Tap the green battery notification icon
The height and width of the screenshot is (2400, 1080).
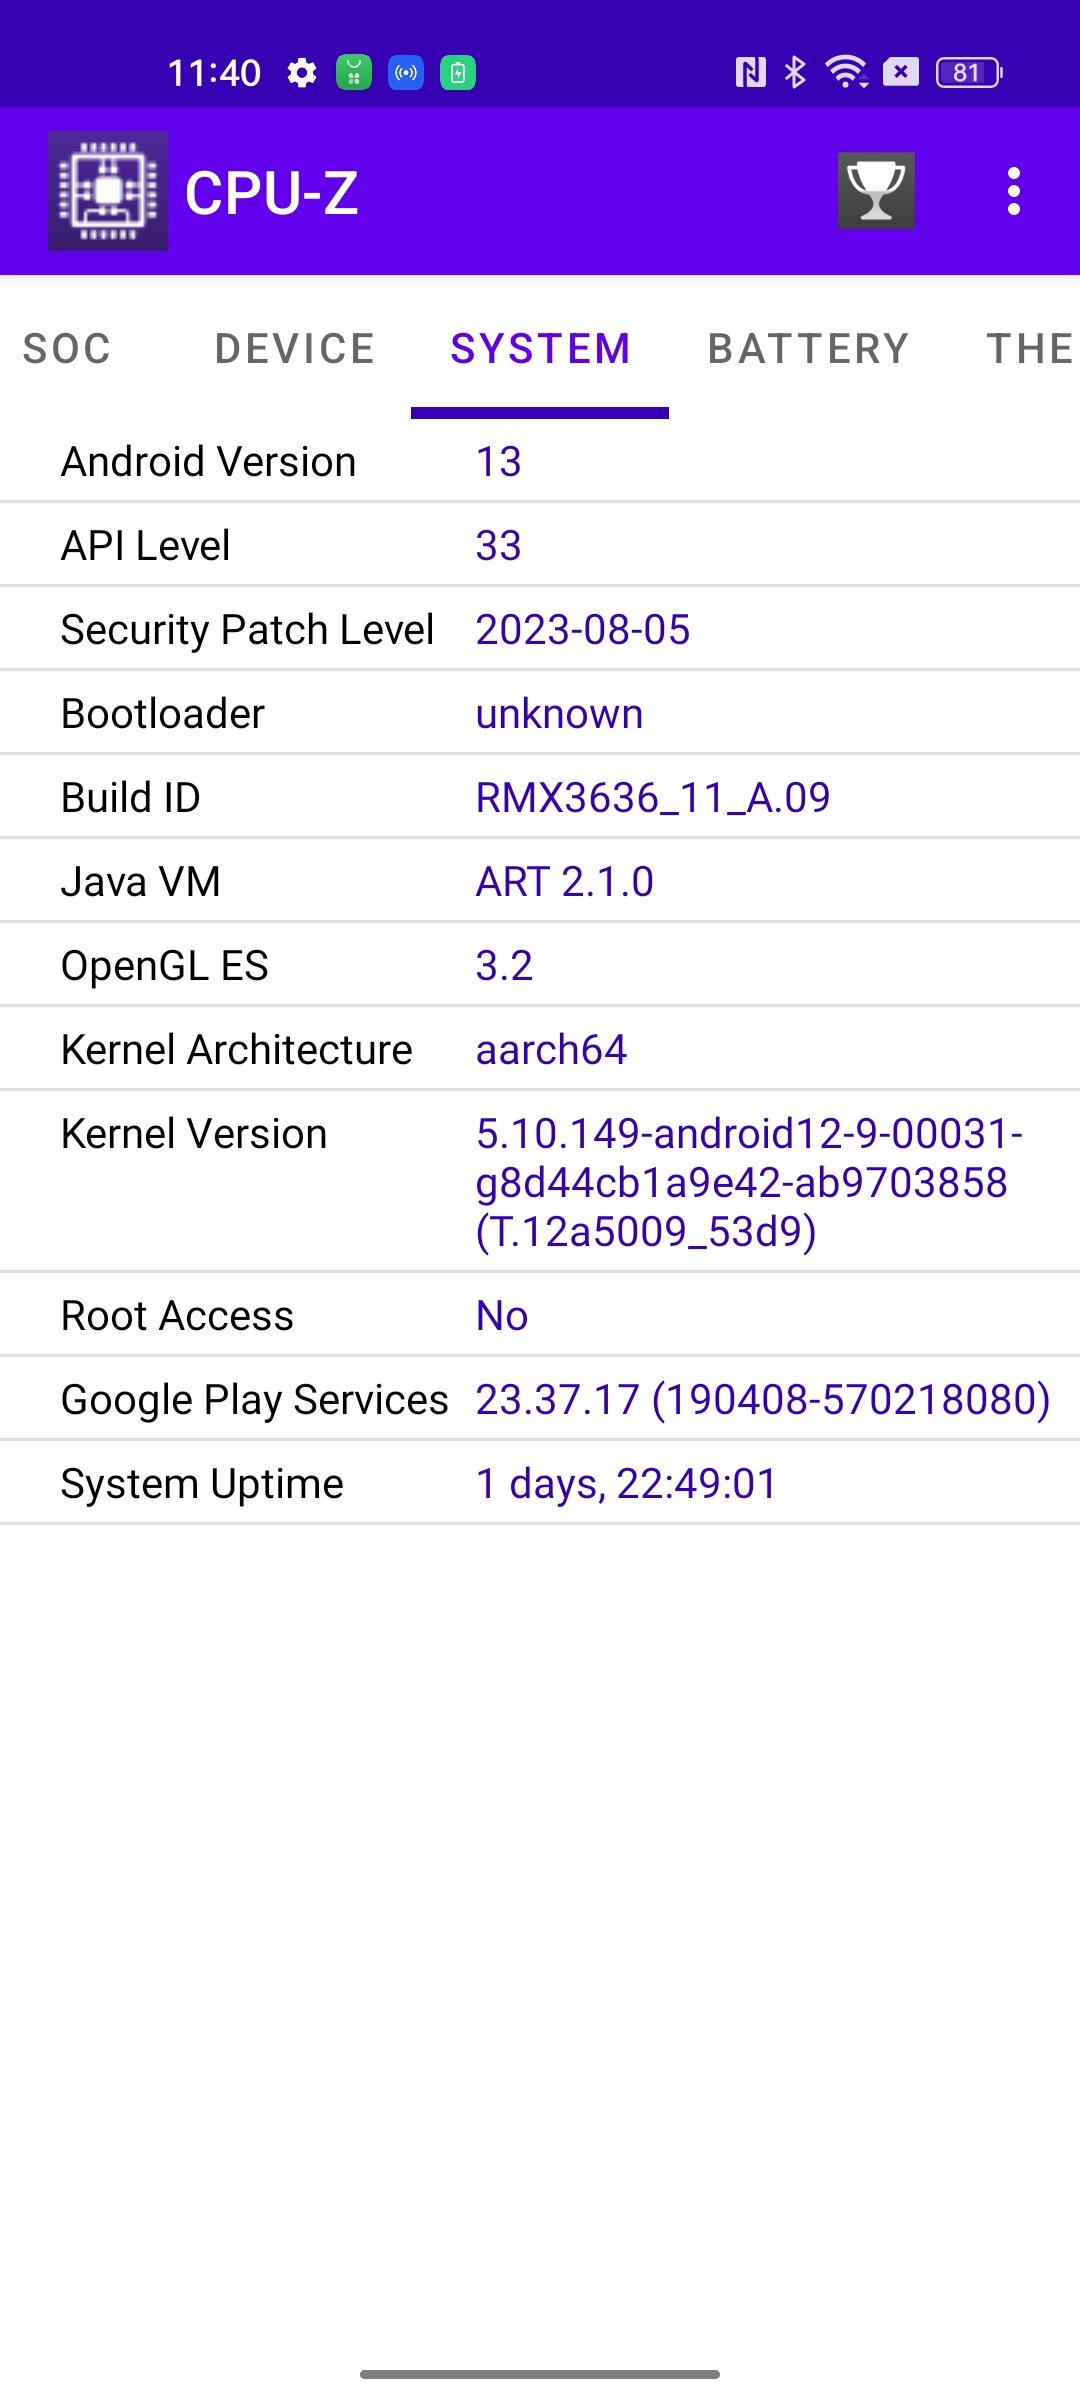click(458, 72)
